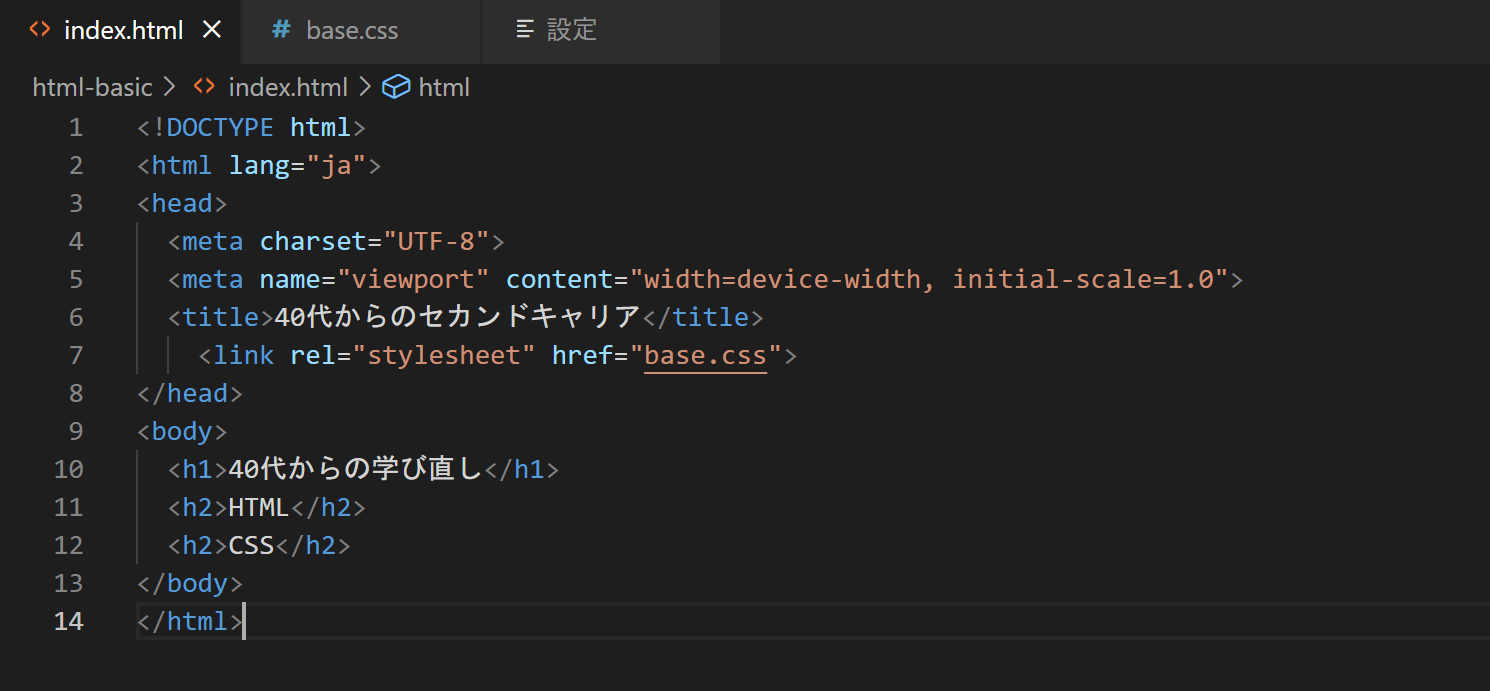Expand the html-basic breadcrumb dropdown

click(92, 87)
